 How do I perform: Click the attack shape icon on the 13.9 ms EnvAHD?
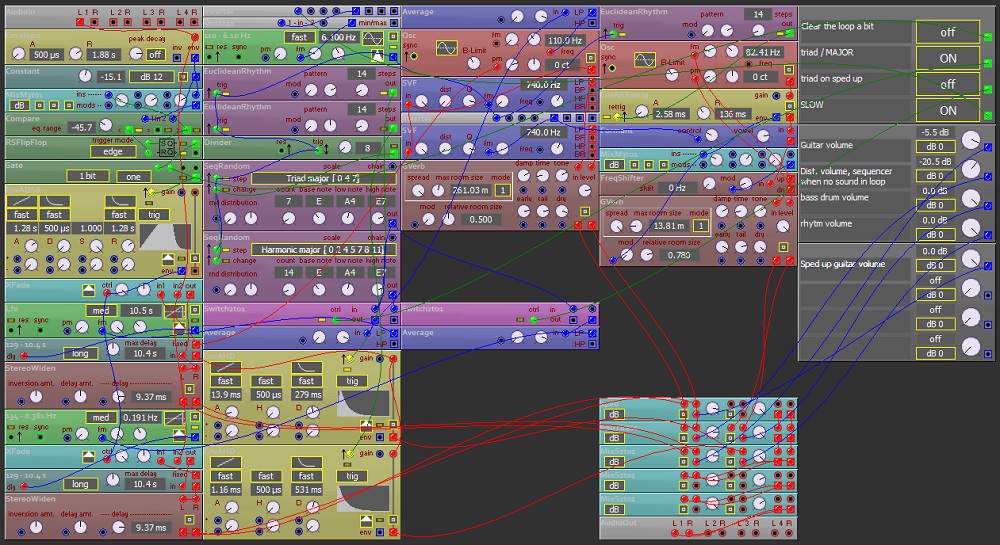pyautogui.click(x=225, y=368)
